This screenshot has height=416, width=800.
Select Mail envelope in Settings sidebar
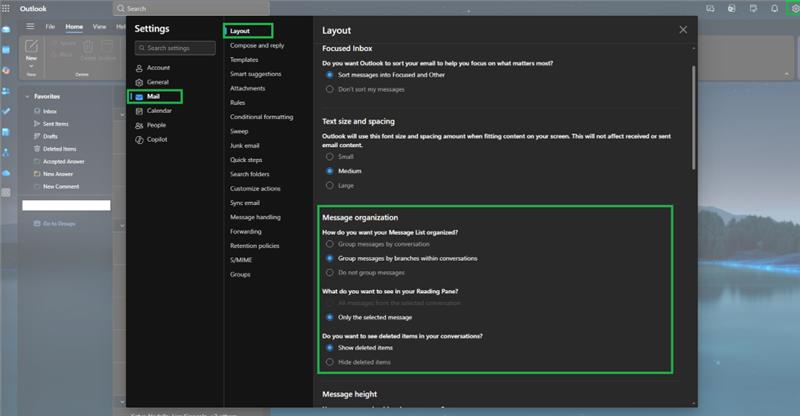click(139, 96)
